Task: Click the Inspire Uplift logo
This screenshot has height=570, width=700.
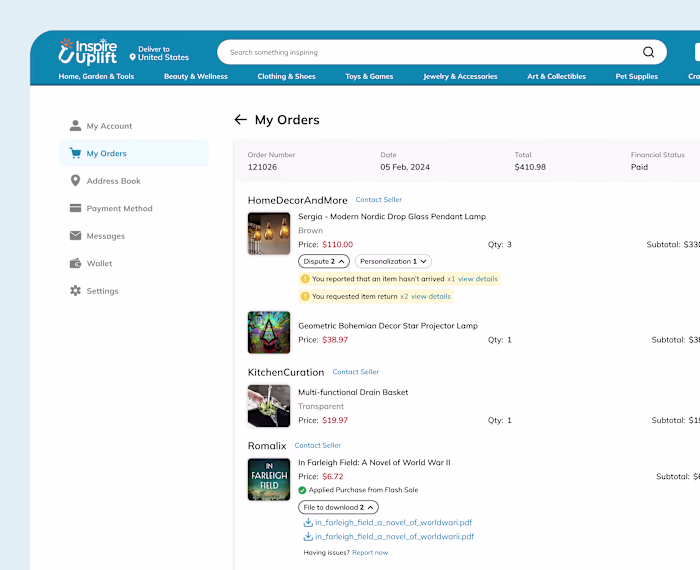Action: [88, 52]
